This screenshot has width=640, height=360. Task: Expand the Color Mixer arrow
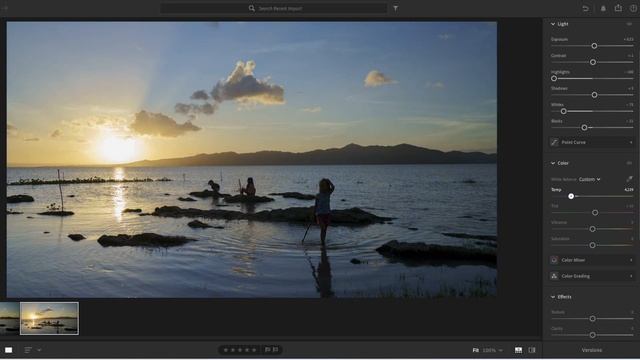[x=631, y=260]
